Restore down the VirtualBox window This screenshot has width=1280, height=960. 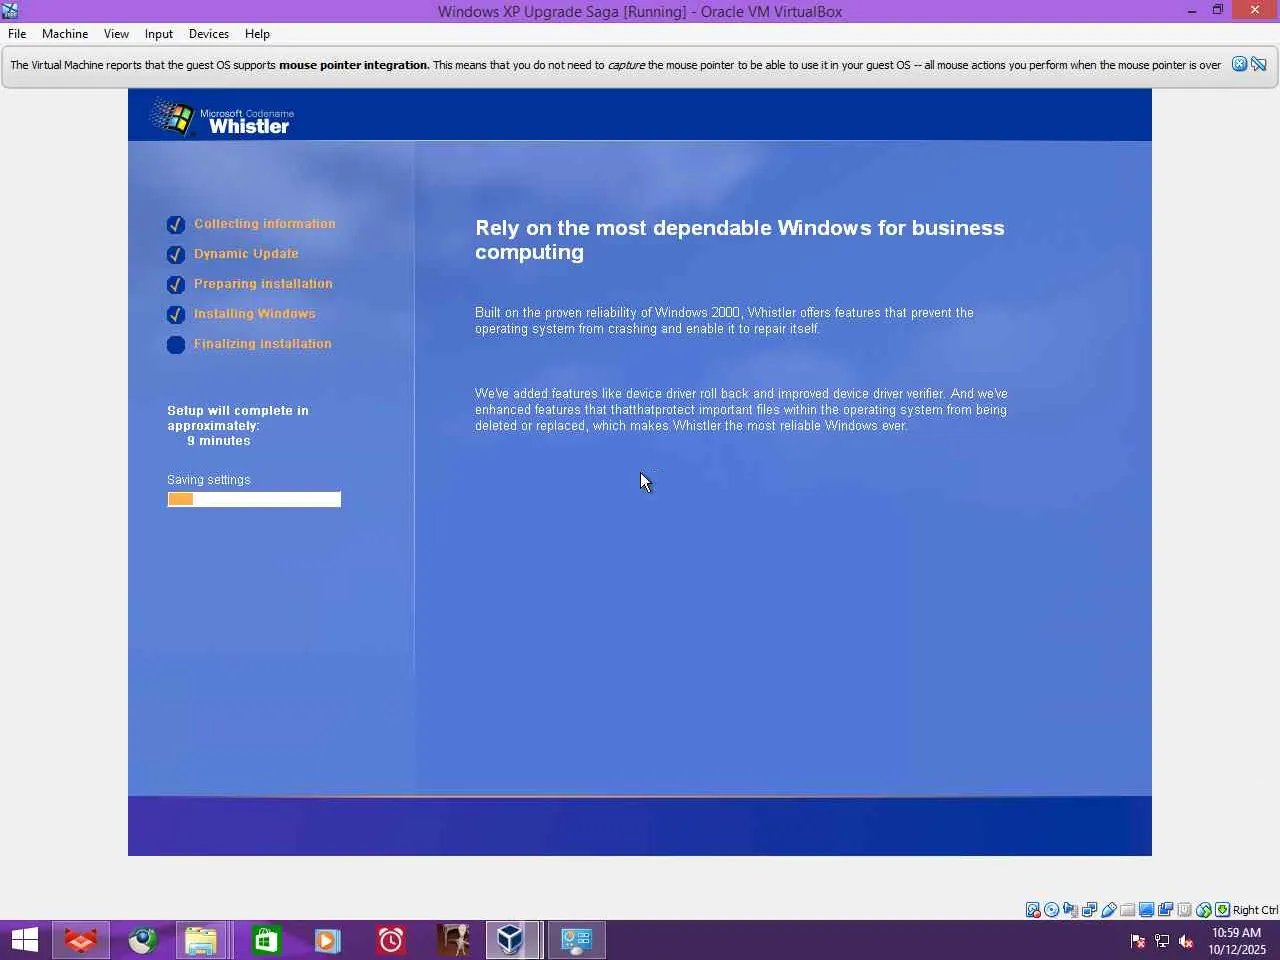[x=1218, y=11]
